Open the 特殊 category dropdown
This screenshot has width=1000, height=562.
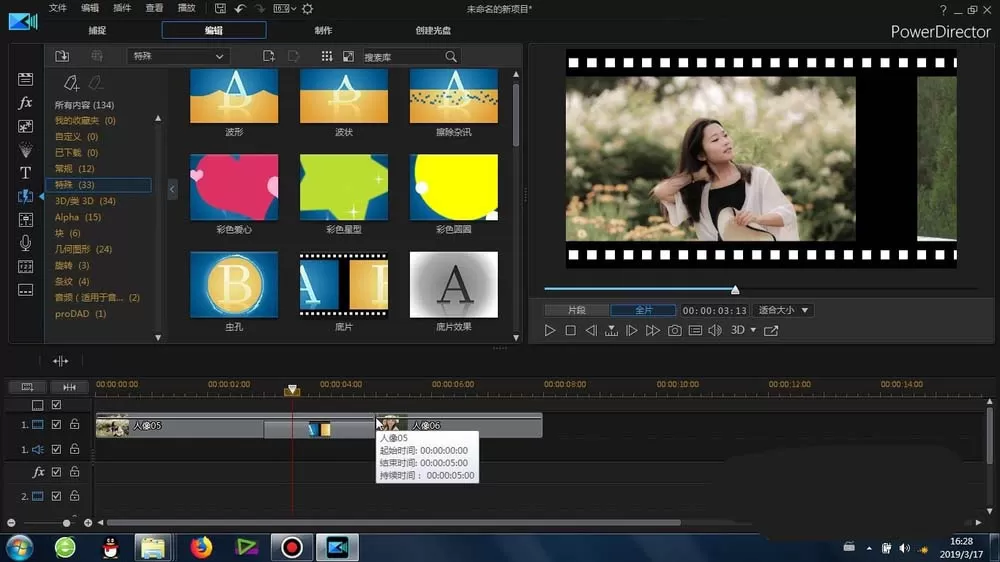(x=178, y=56)
